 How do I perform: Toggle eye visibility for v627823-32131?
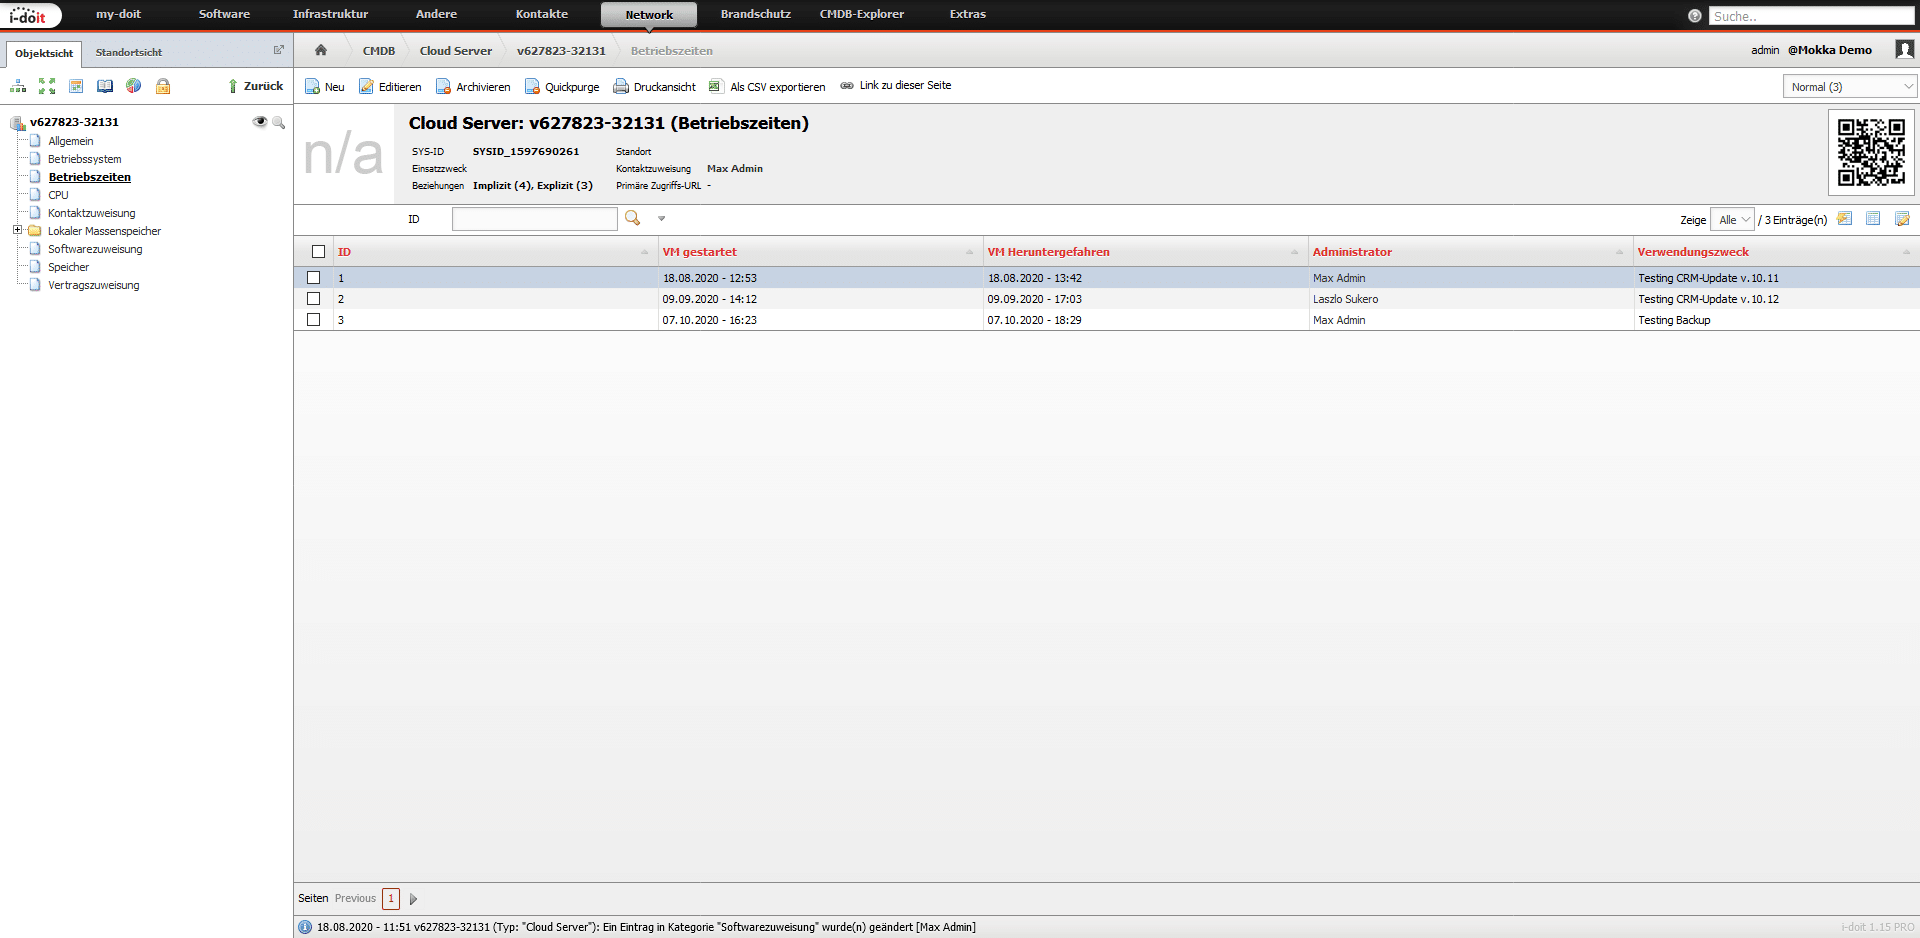click(260, 122)
